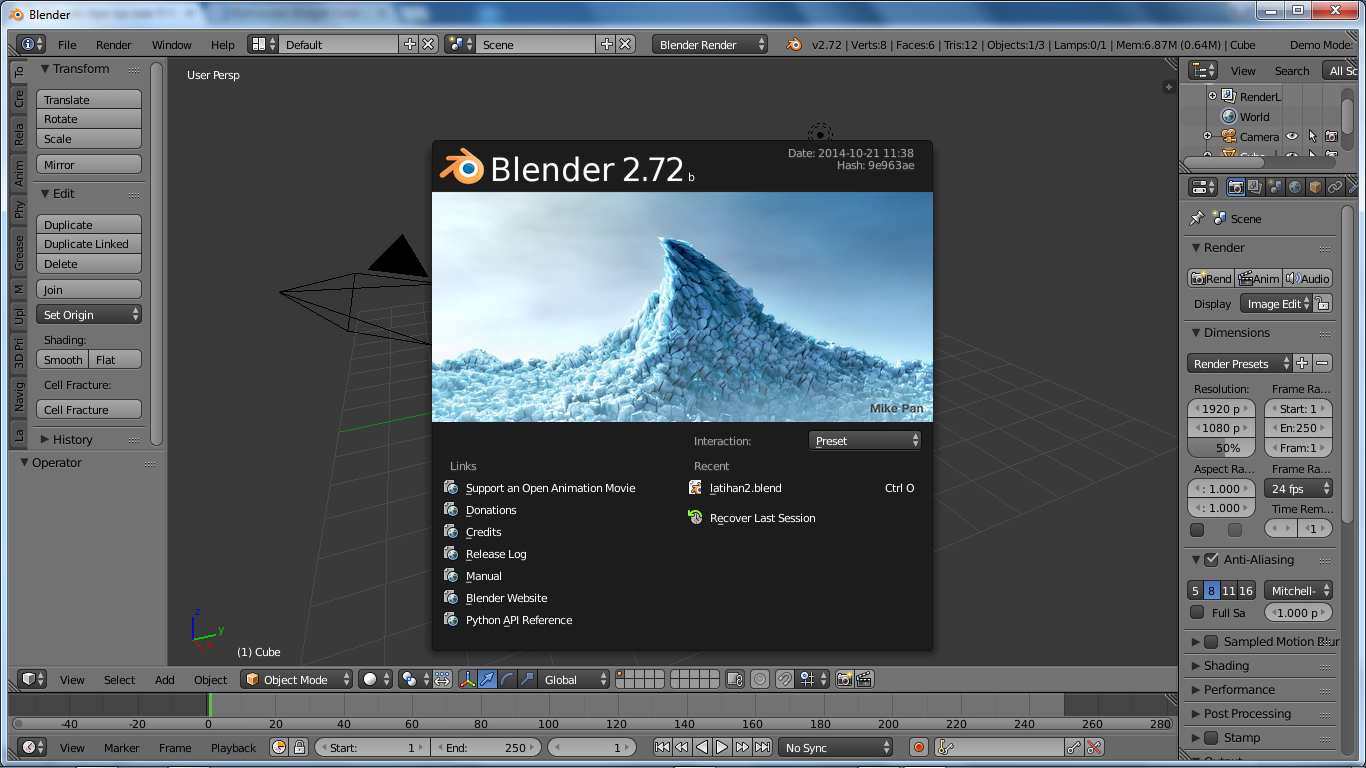Screen dimensions: 1366x768
Task: Select the rotate manipulator arc icon
Action: pos(507,679)
